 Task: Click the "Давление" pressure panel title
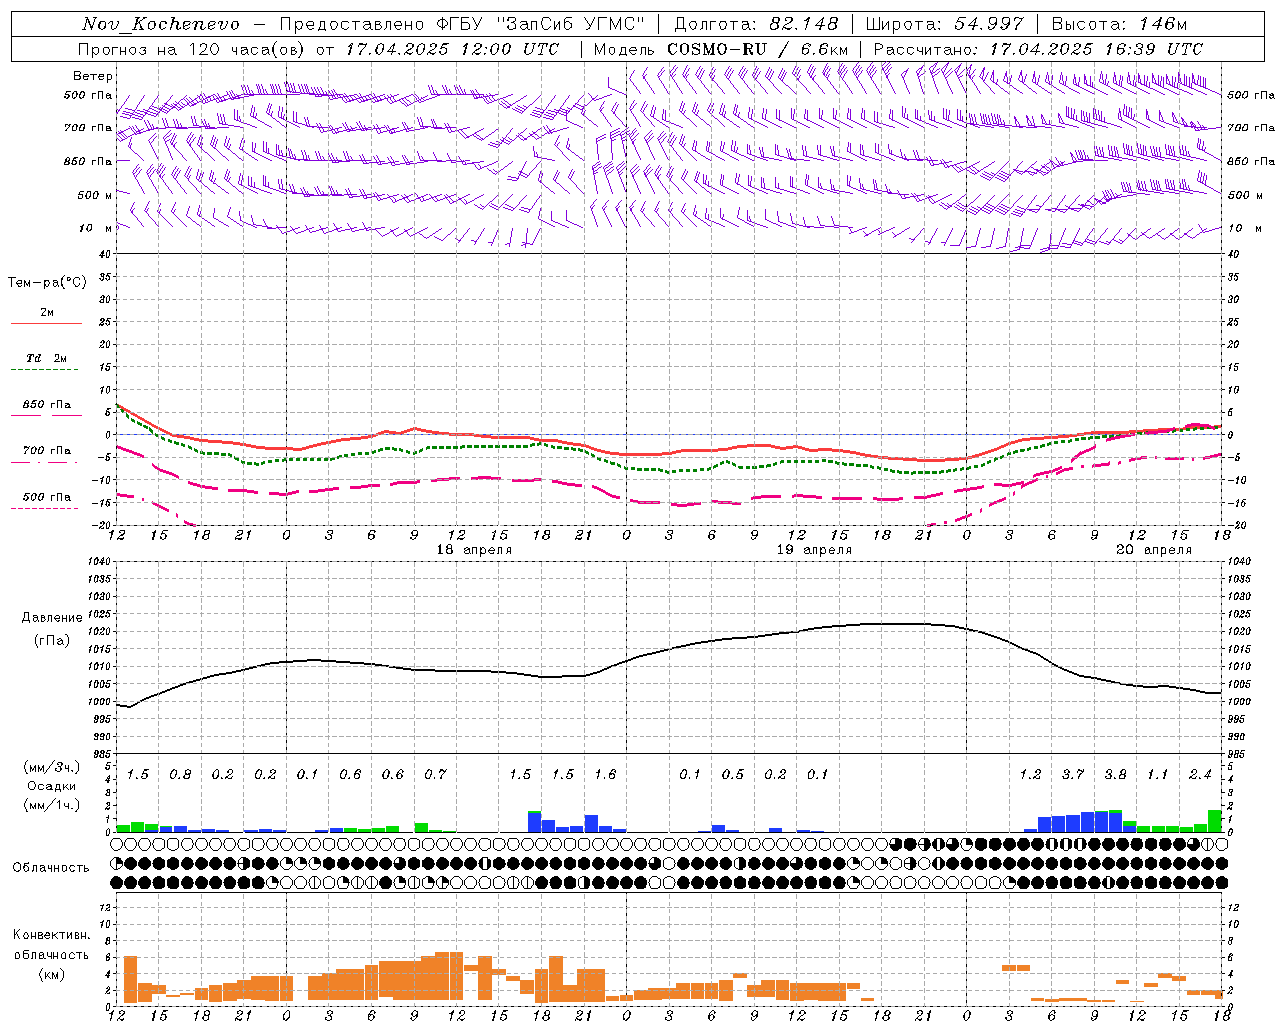click(x=52, y=618)
